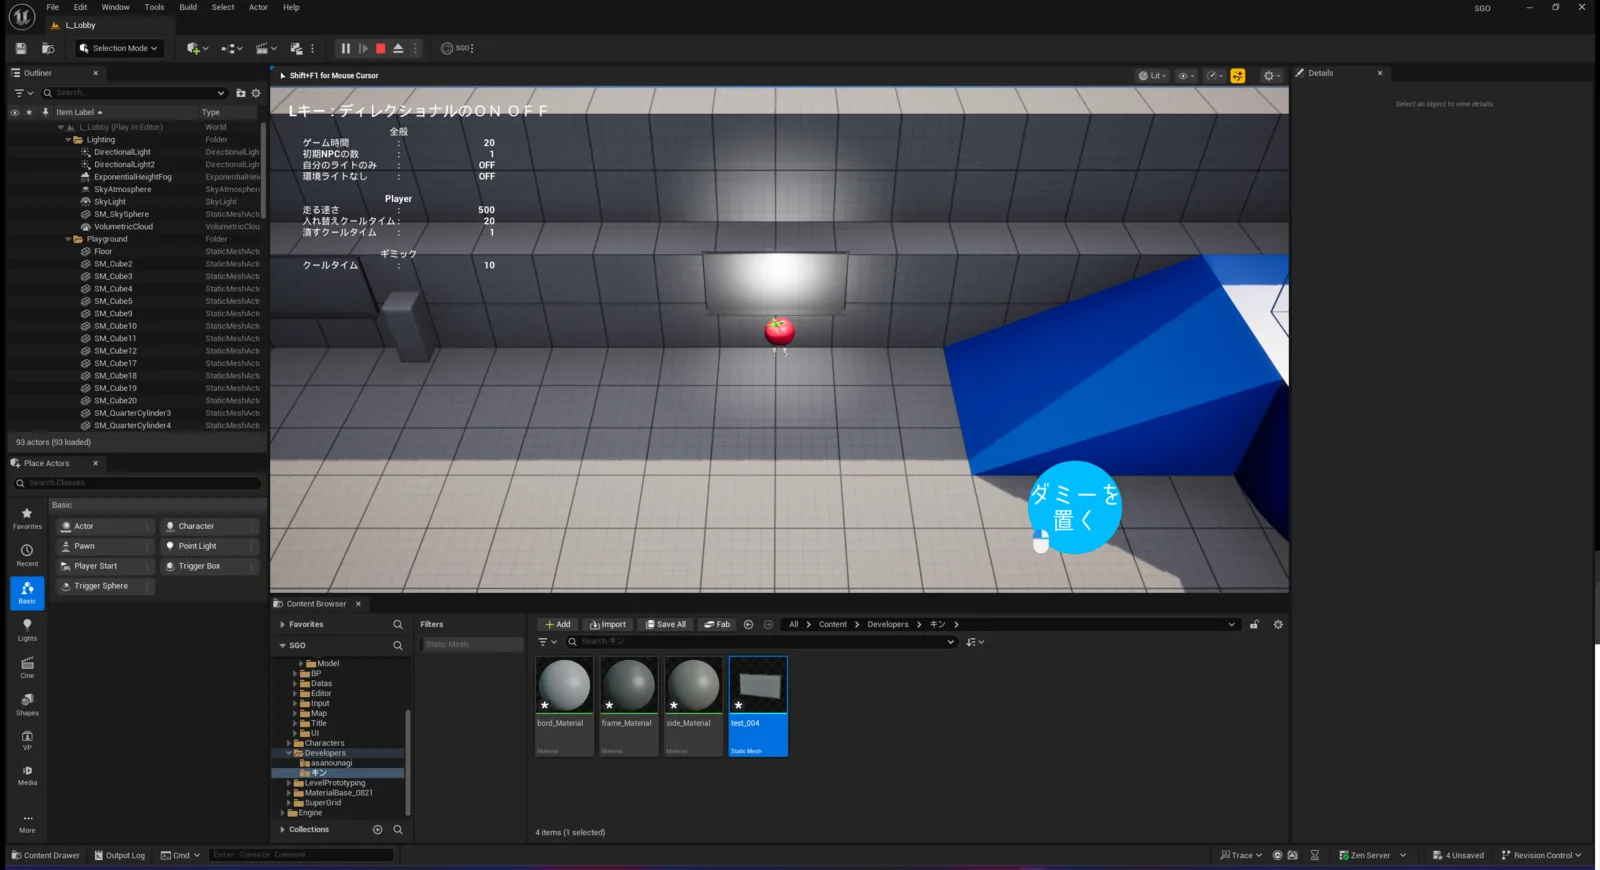Collapse the Lighting folder in Outliner
This screenshot has height=870, width=1600.
coord(68,140)
